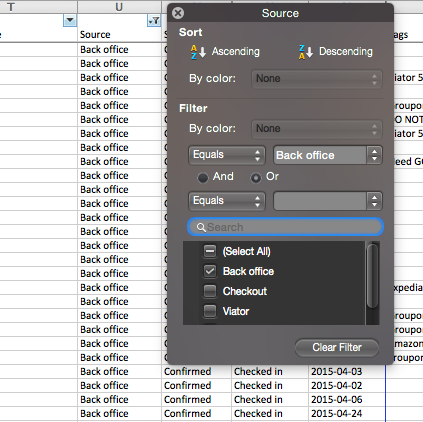Click the Clear Filter button
Viewport: 423px width, 422px height.
pyautogui.click(x=337, y=348)
